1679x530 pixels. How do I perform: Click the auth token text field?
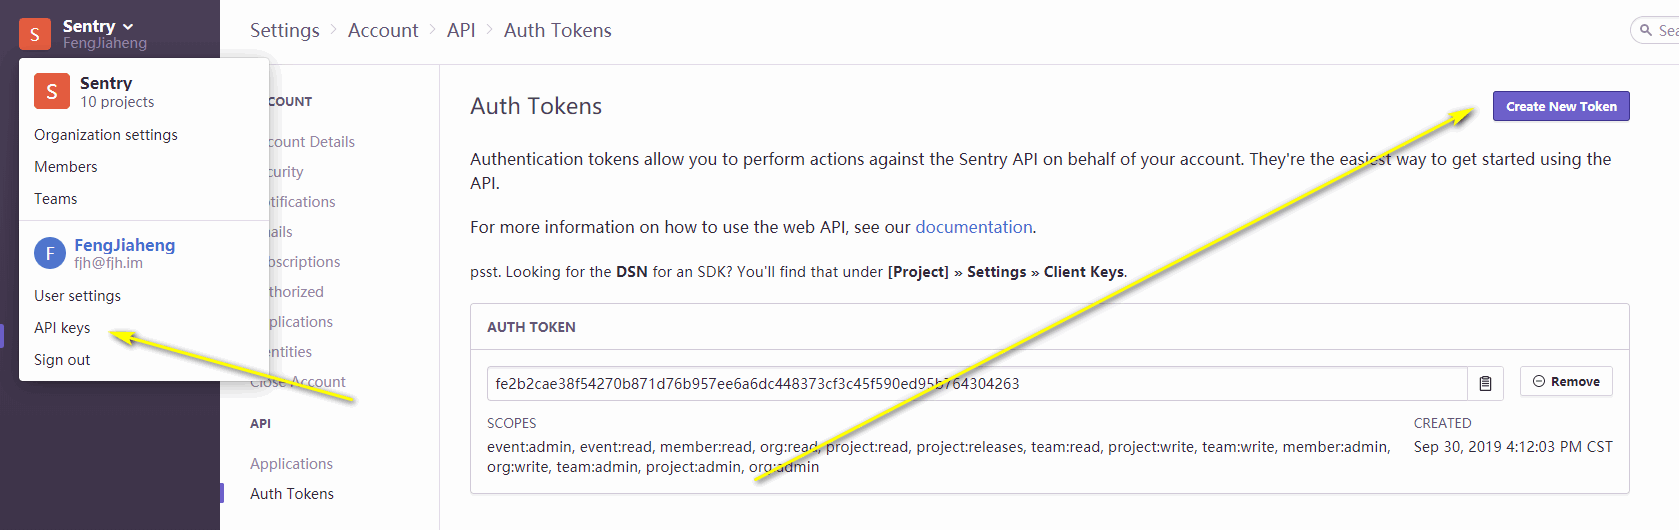pyautogui.click(x=978, y=384)
